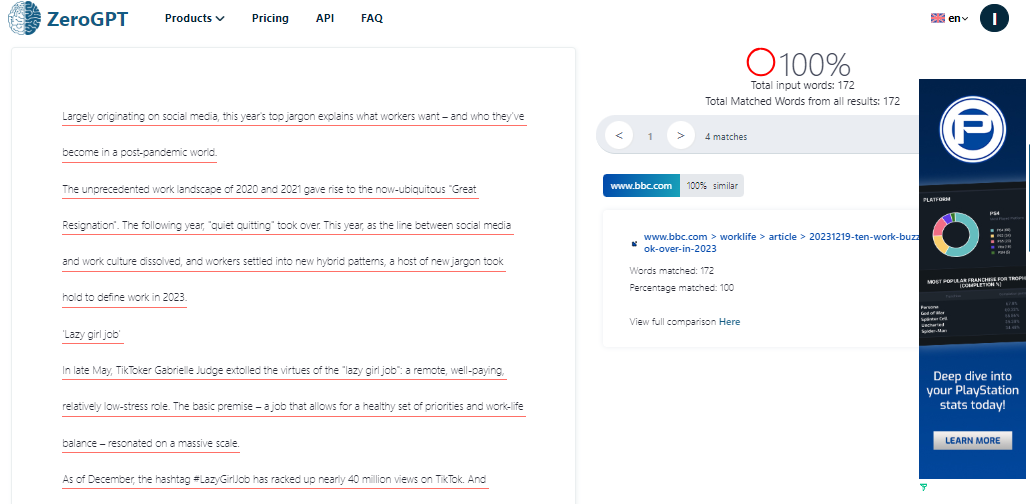Click the Playstation Trophies ad logo
1030x504 pixels.
[x=974, y=130]
